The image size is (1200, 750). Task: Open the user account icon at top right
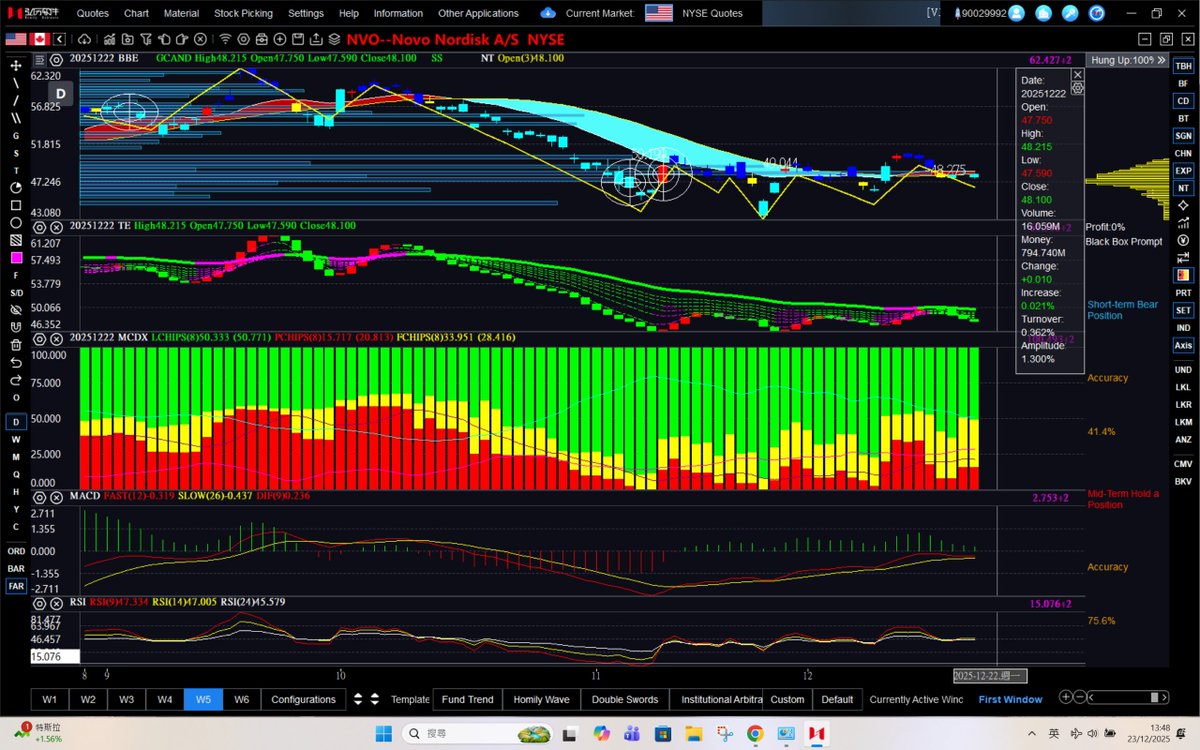[1017, 13]
